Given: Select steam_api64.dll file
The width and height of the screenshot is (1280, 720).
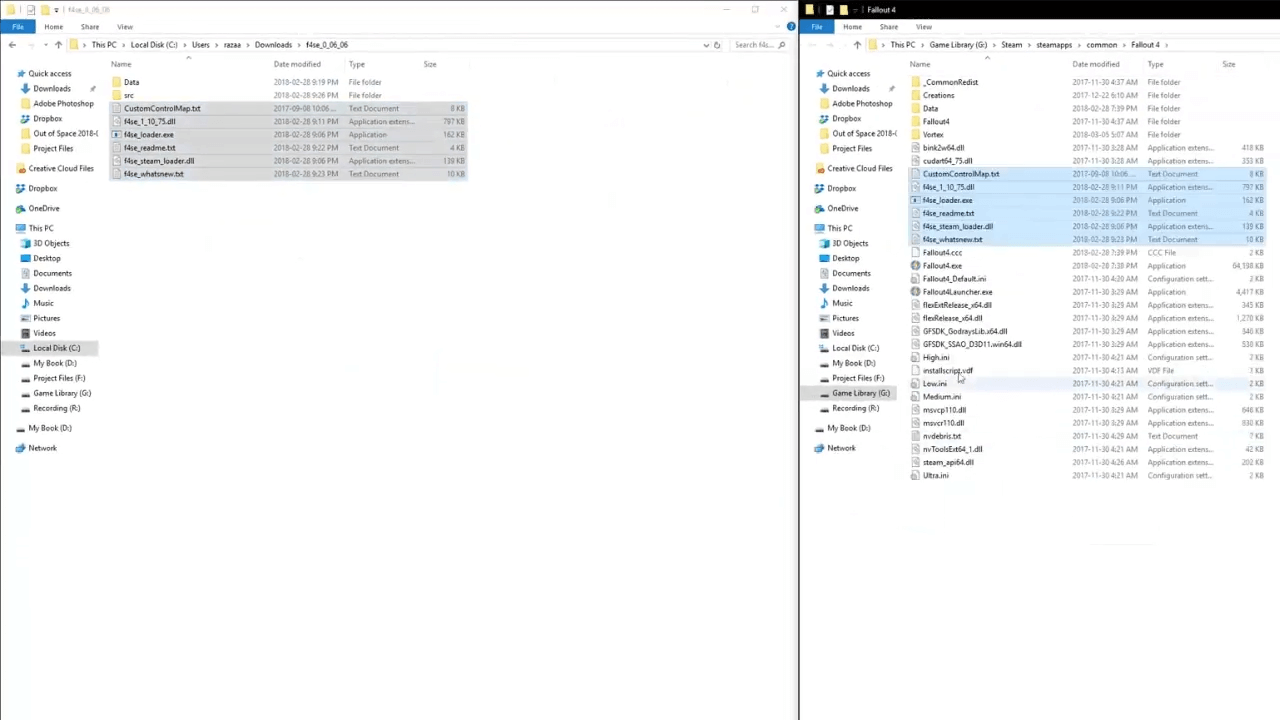Looking at the screenshot, I should [x=948, y=462].
